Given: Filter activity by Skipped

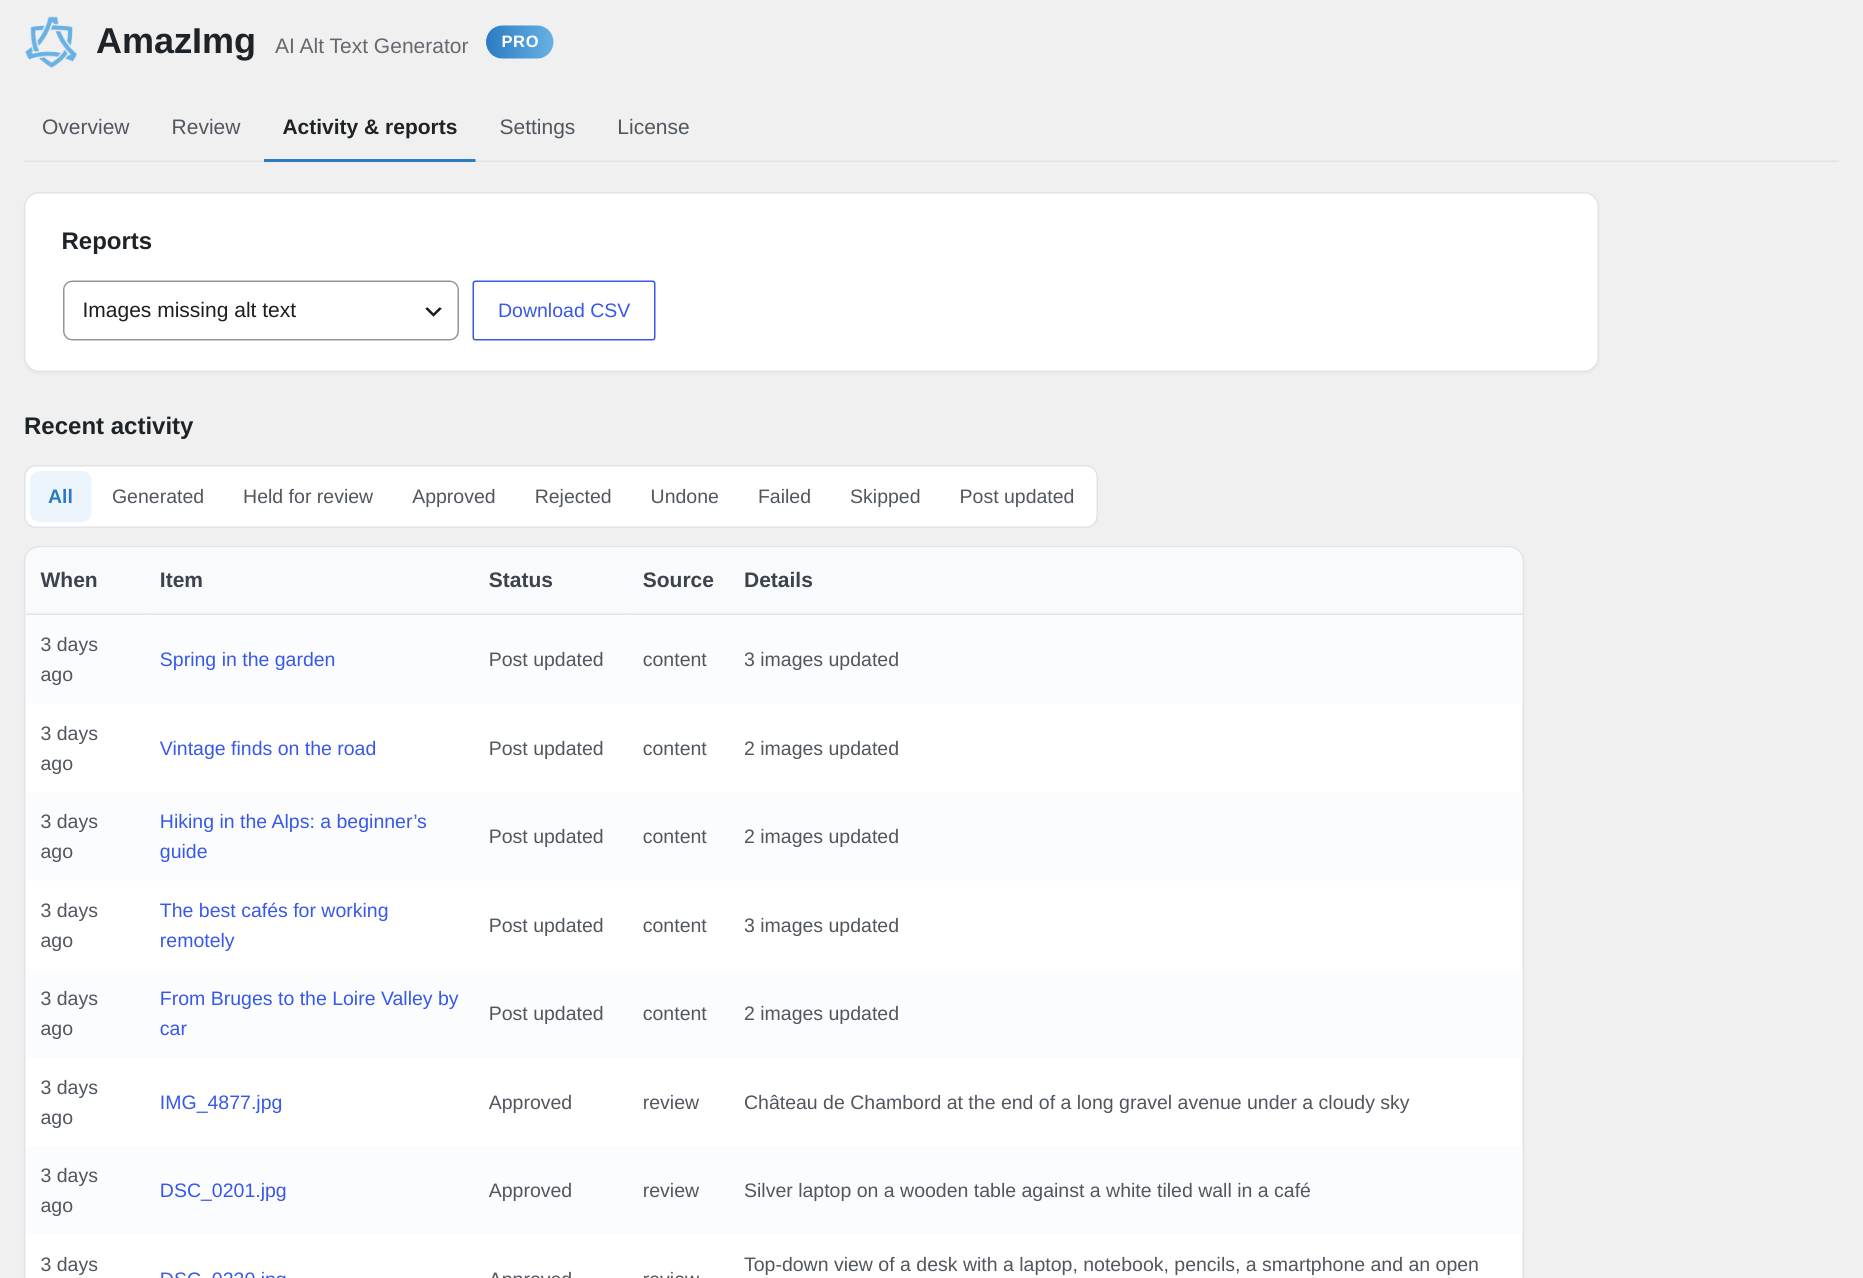Looking at the screenshot, I should (885, 496).
